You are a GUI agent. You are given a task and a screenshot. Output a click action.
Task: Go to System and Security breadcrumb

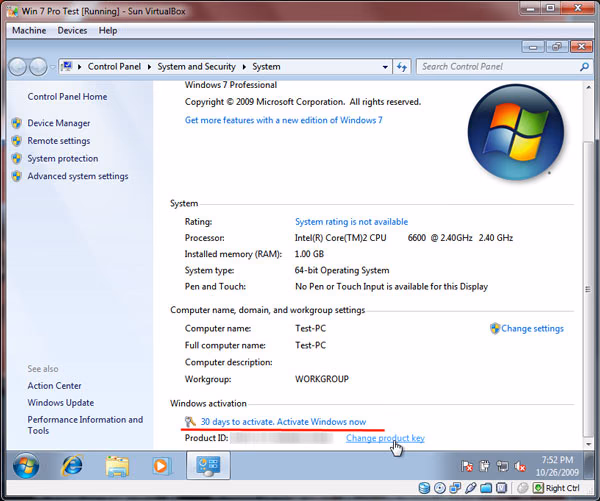coord(196,67)
